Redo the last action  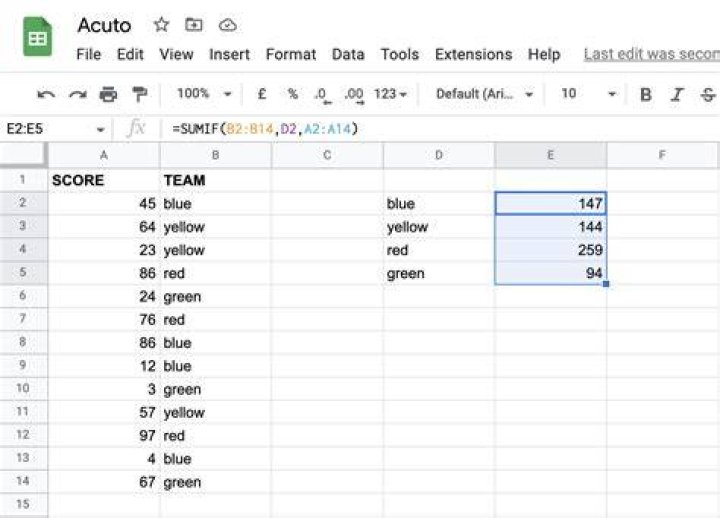tap(78, 95)
